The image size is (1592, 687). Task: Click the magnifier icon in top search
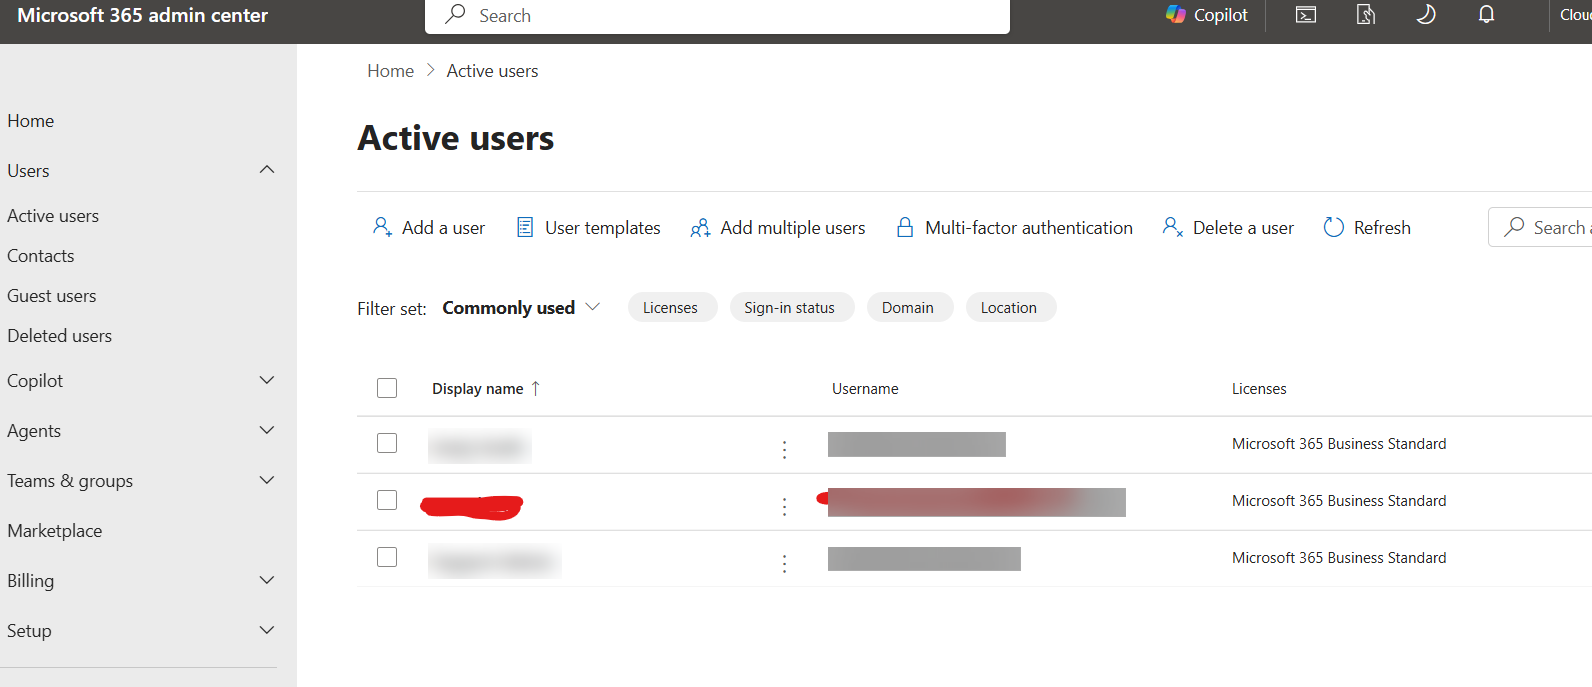[455, 14]
